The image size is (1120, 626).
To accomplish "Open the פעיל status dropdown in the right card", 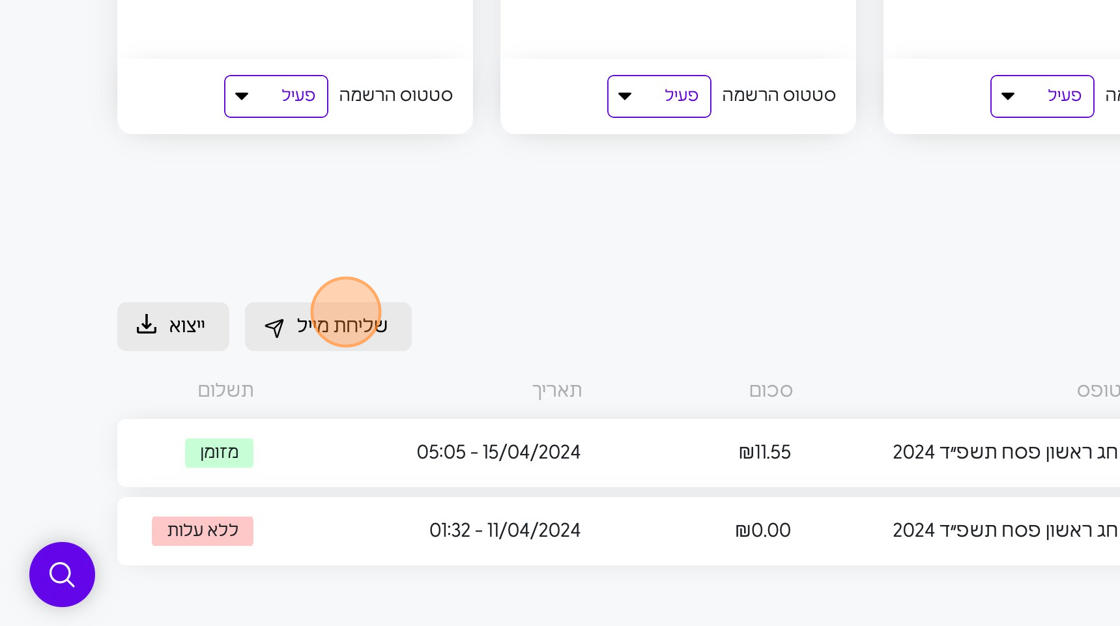I will [1042, 96].
